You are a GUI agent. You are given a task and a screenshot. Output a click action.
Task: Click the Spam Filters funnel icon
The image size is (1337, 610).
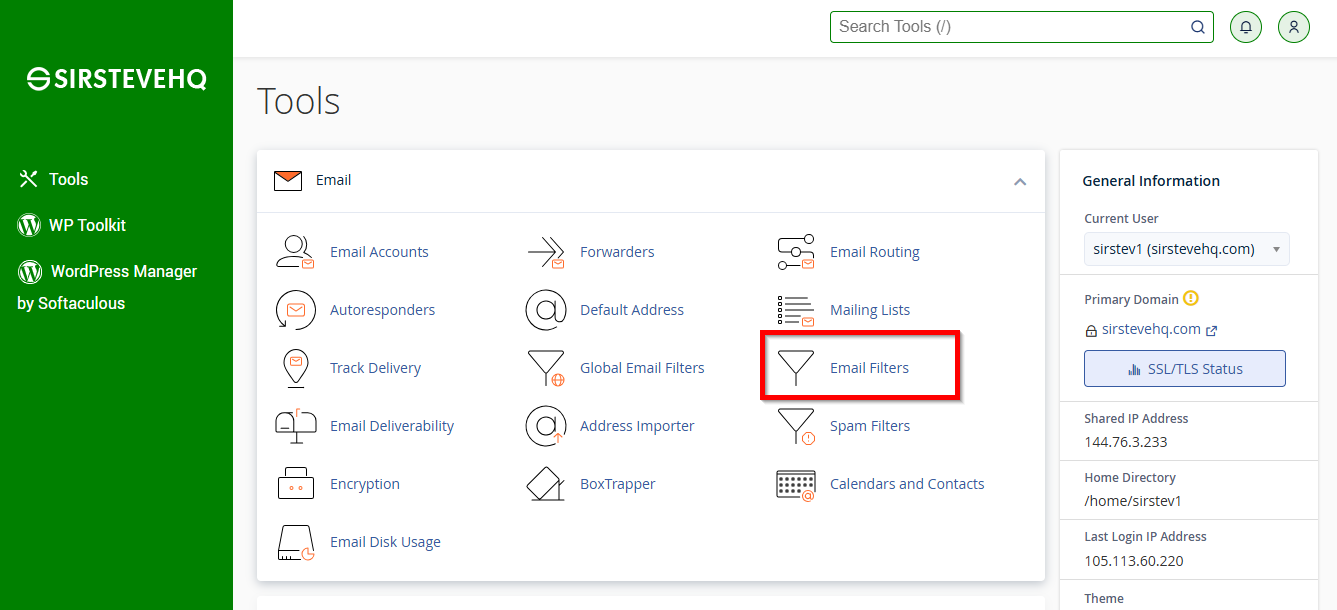coord(796,426)
